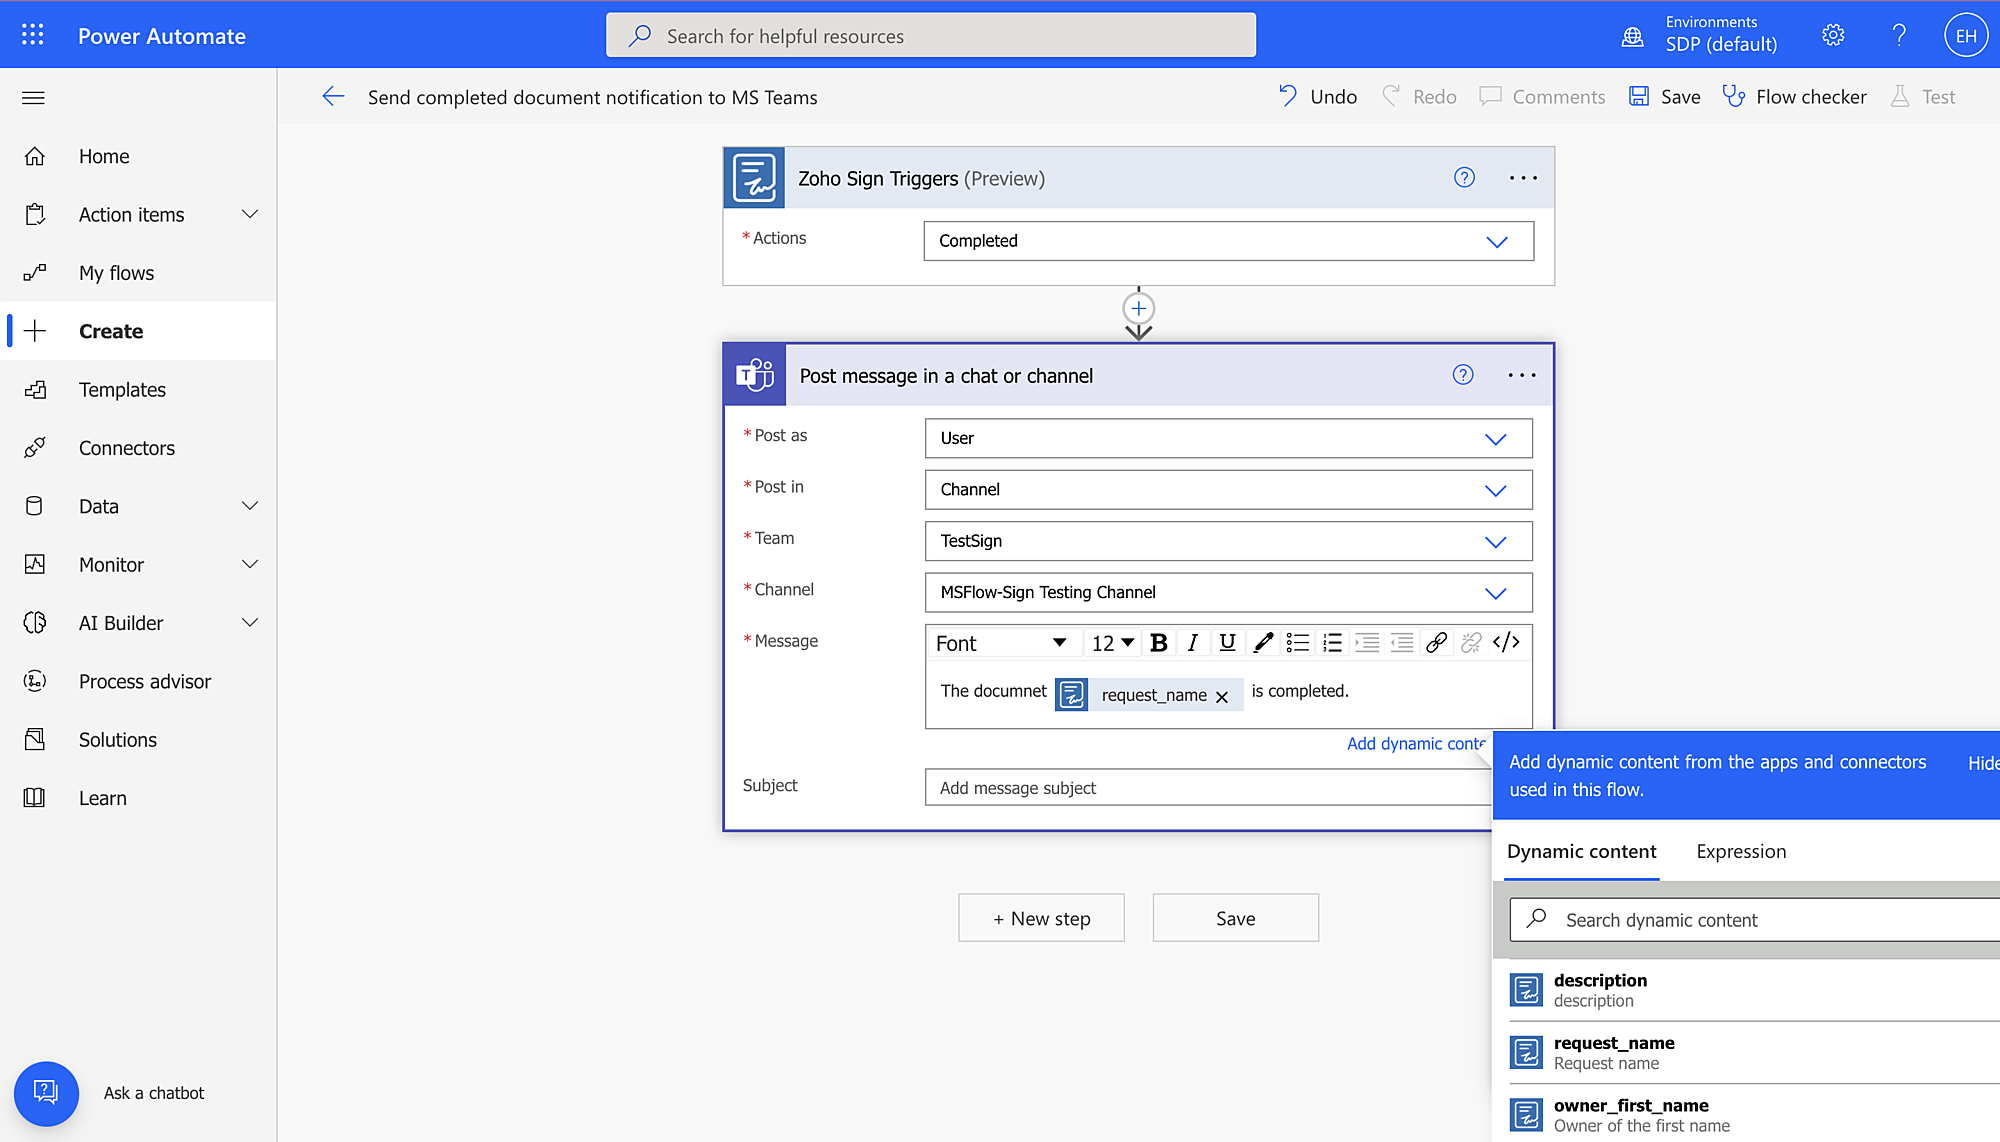Open the Actions Completed dropdown

(1228, 241)
